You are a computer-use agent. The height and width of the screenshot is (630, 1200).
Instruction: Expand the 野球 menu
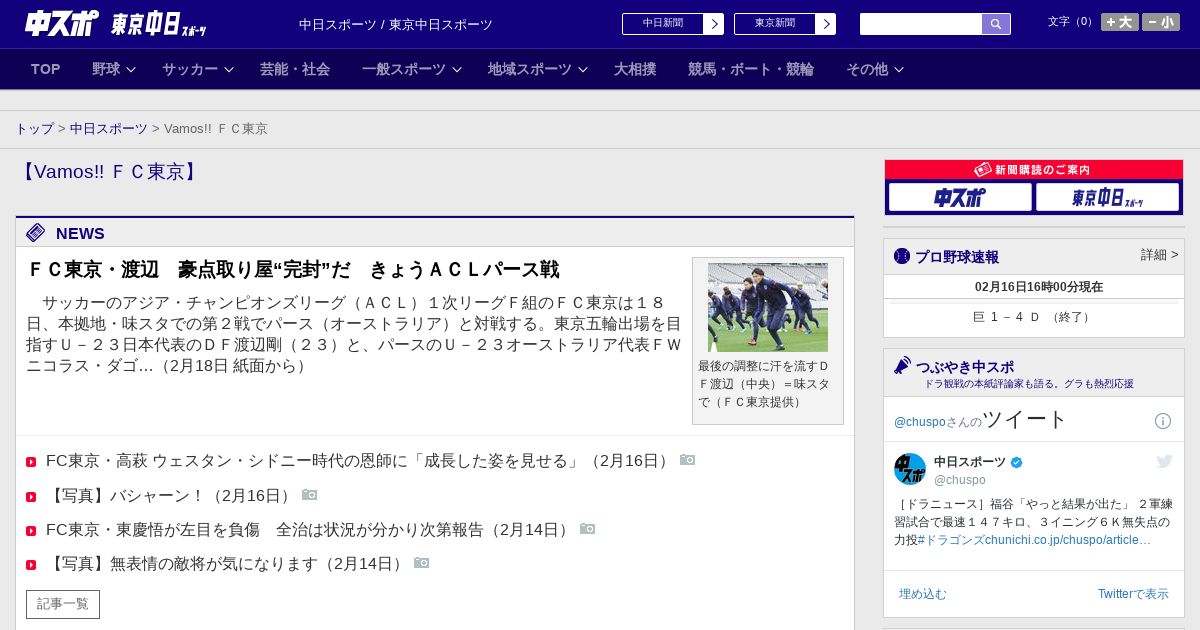coord(113,69)
